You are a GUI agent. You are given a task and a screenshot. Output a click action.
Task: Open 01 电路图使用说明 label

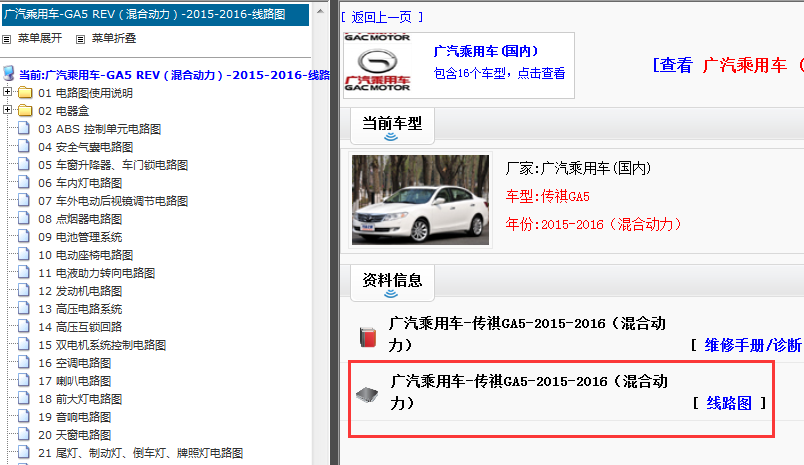pos(85,93)
